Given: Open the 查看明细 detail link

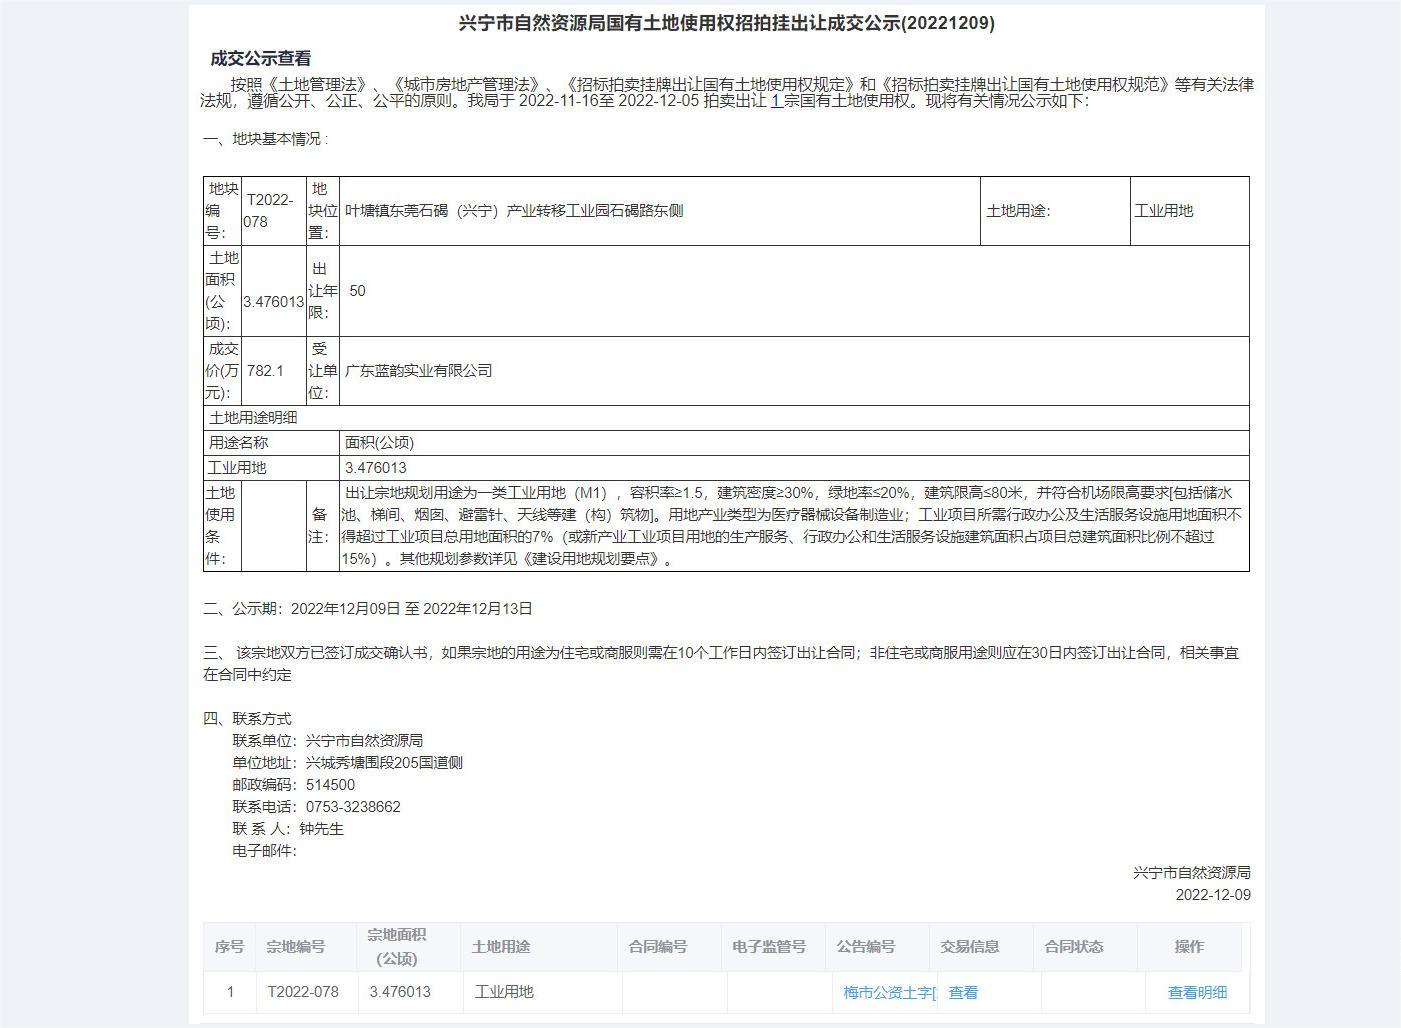Looking at the screenshot, I should tap(1196, 992).
